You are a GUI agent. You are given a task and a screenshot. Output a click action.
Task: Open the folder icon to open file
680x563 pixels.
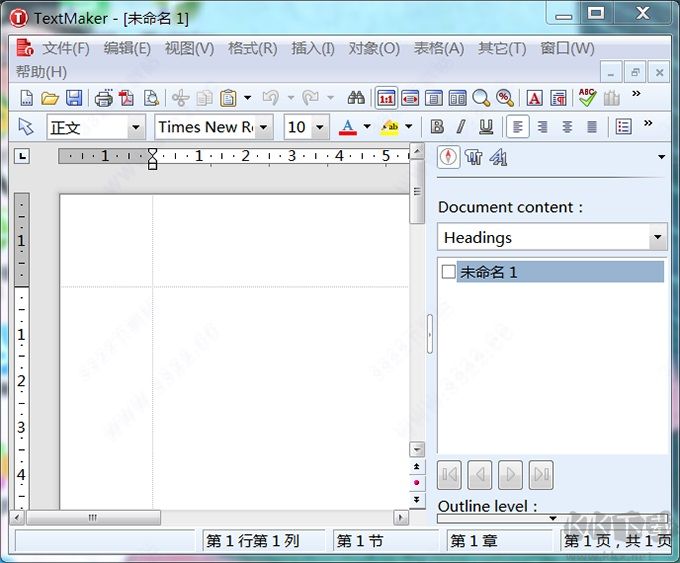tap(50, 98)
